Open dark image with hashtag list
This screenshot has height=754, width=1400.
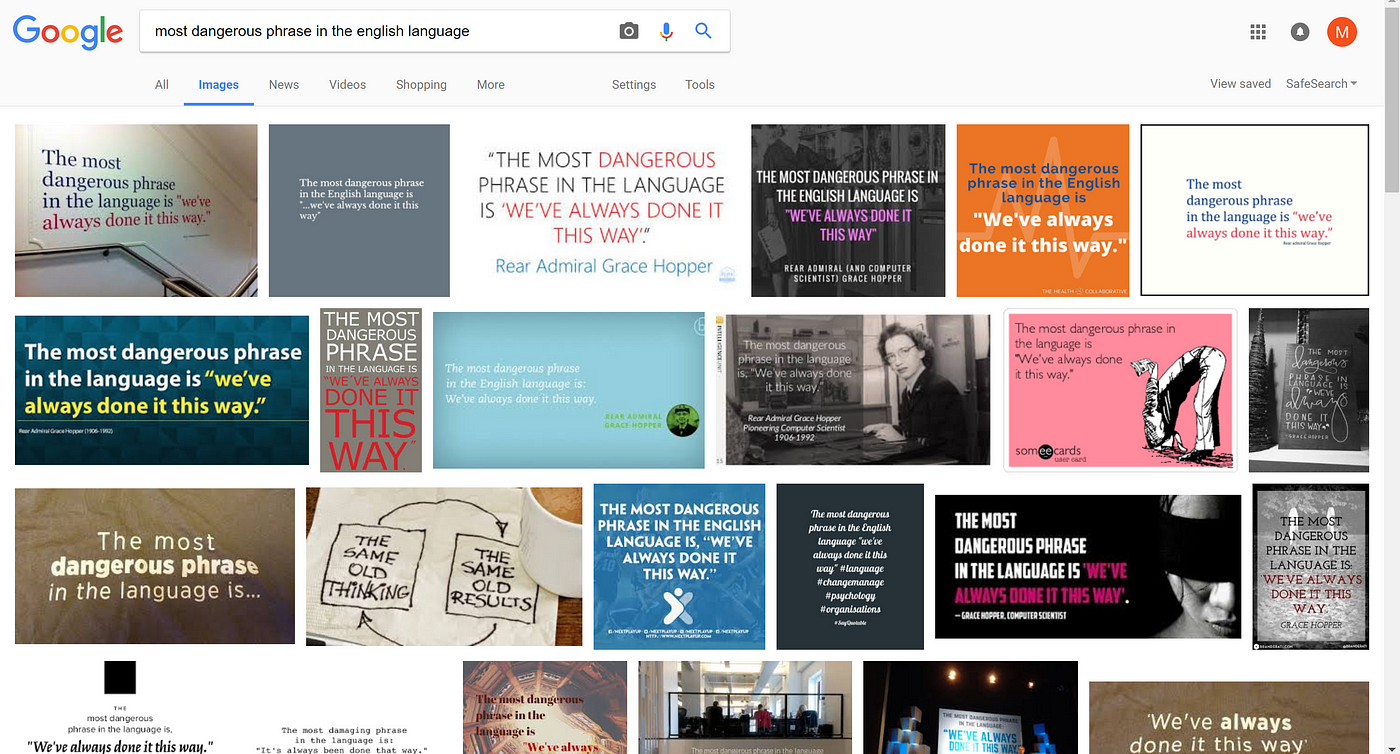850,566
